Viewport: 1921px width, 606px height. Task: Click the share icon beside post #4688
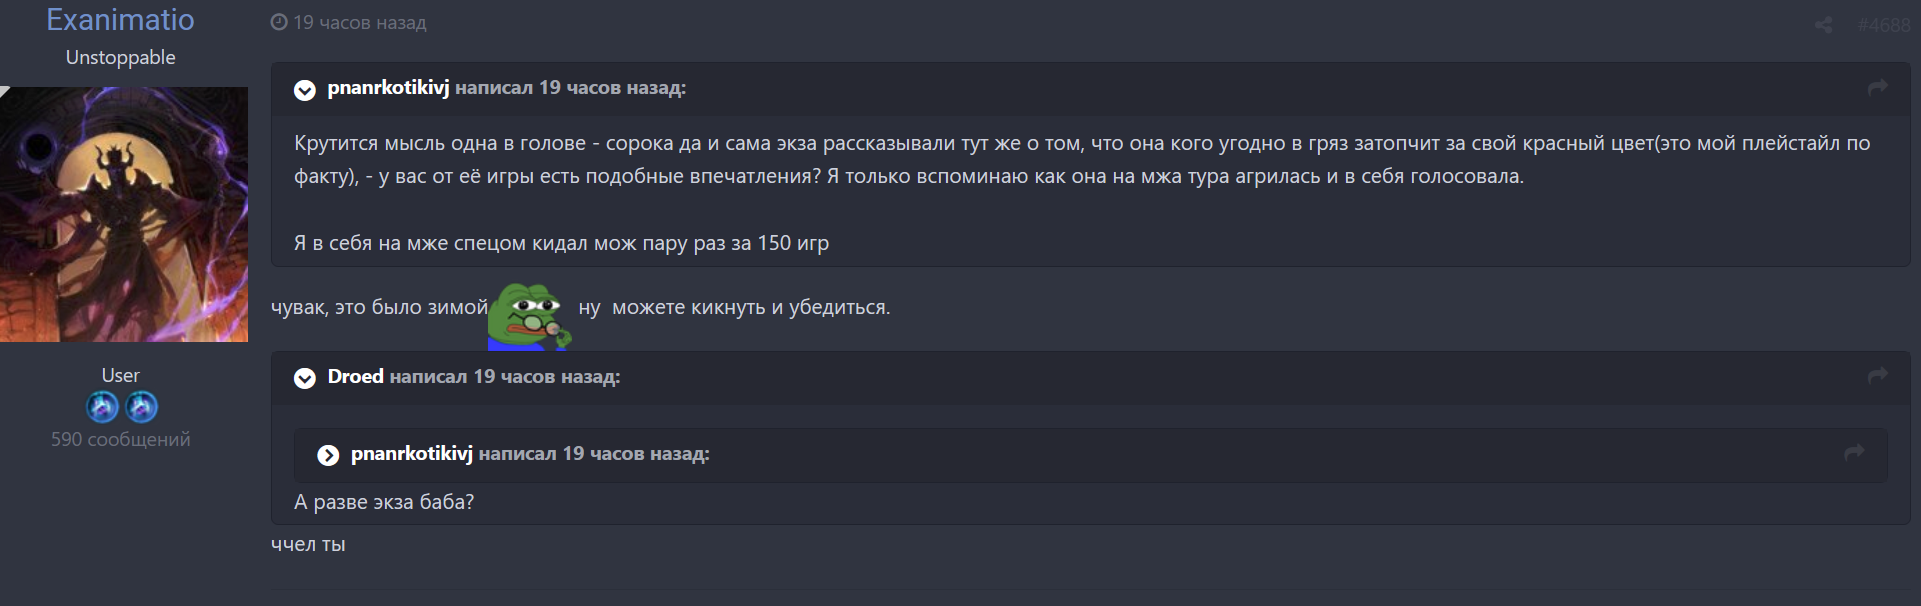point(1823,25)
